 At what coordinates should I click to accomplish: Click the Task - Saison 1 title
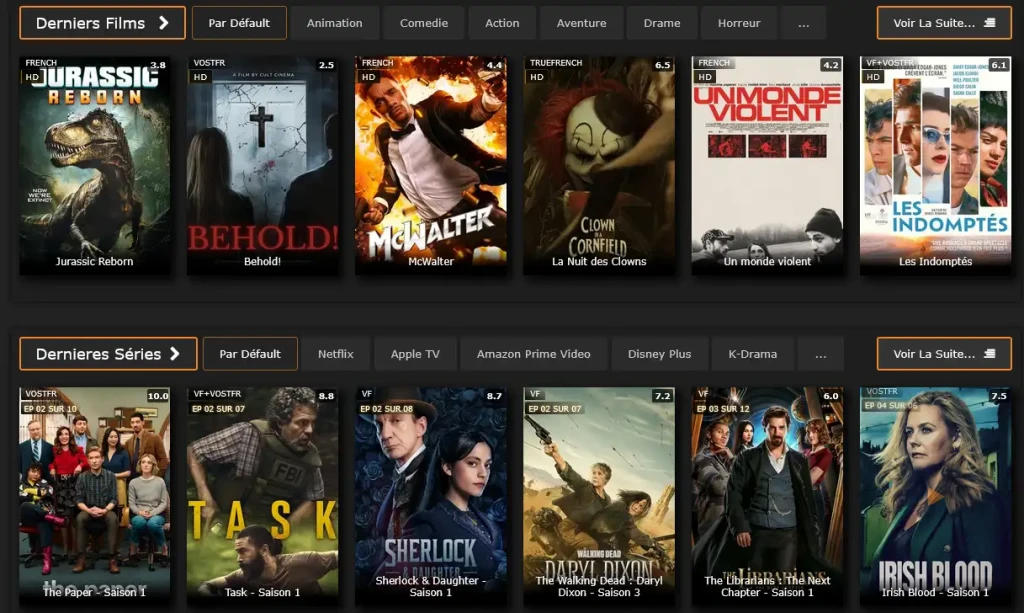[263, 592]
